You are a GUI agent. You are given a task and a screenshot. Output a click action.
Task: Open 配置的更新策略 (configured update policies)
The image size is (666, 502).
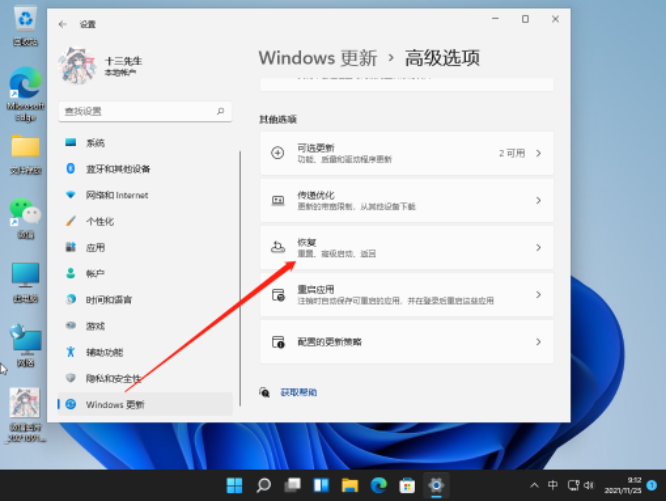point(406,341)
